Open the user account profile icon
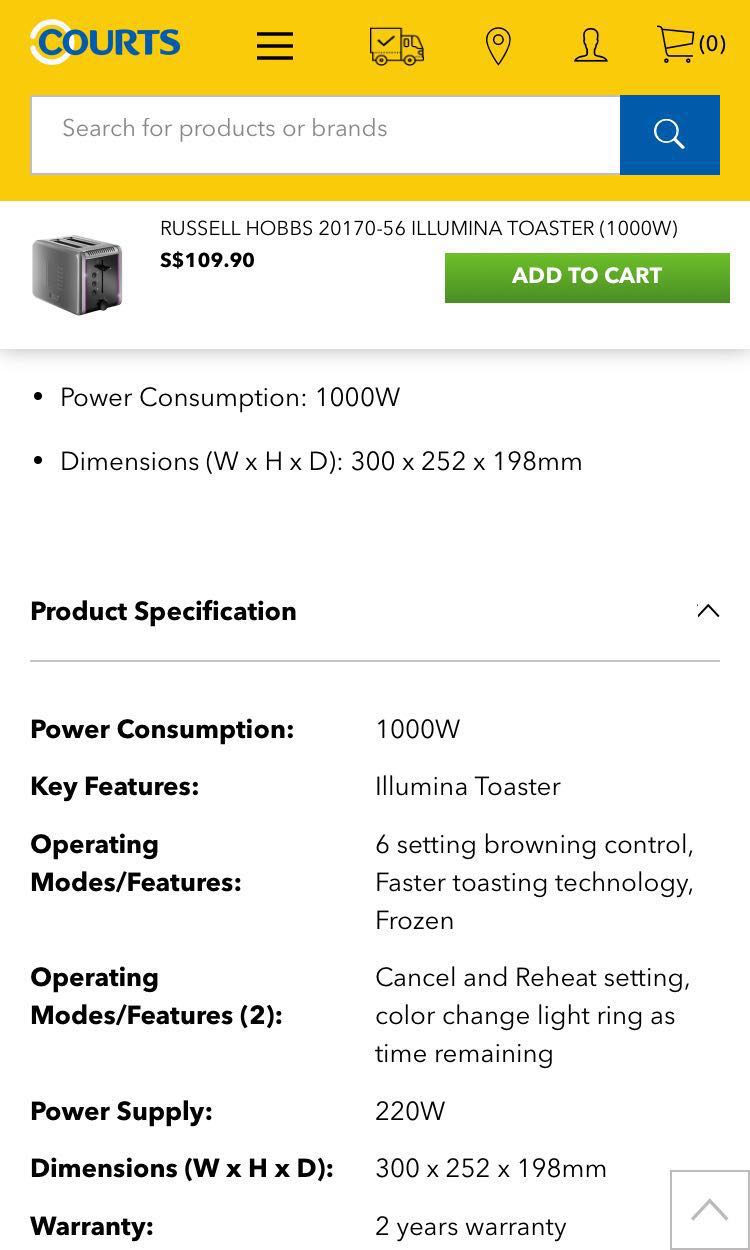This screenshot has height=1250, width=750. pos(590,45)
